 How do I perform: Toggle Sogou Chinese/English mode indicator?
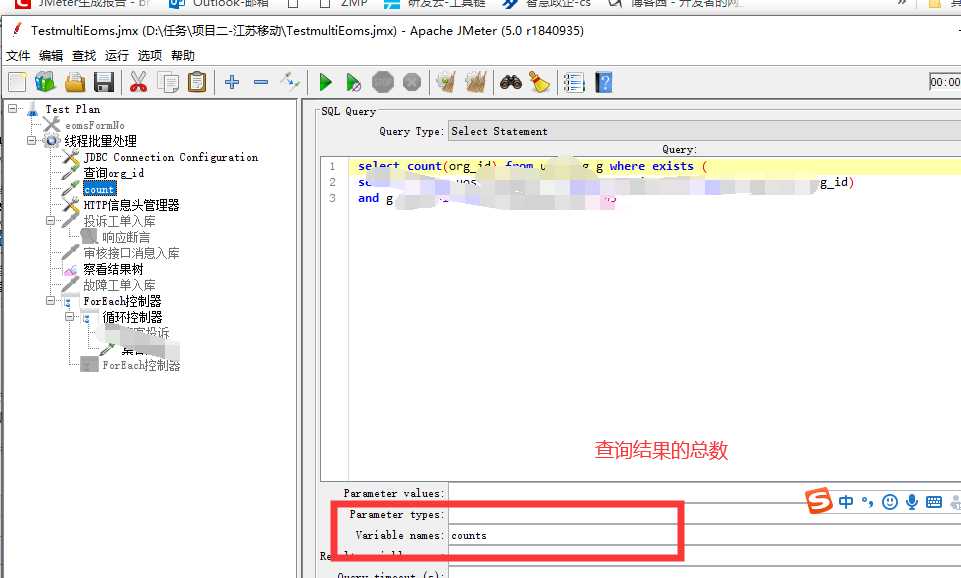846,502
